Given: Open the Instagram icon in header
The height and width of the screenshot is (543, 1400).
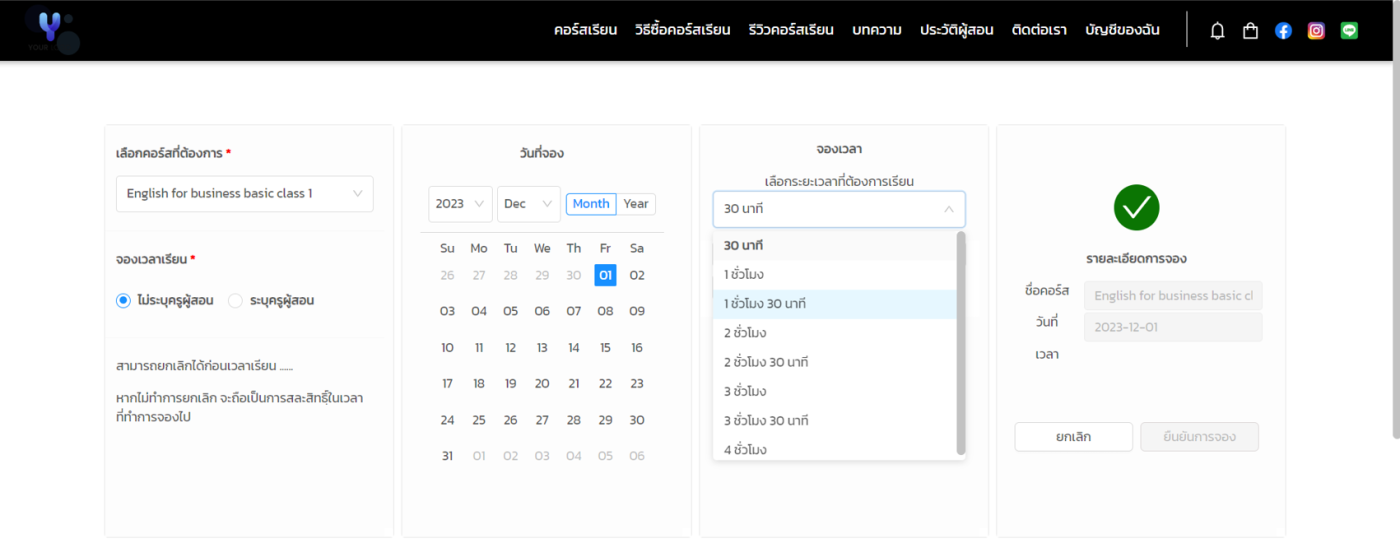Looking at the screenshot, I should pyautogui.click(x=1316, y=31).
